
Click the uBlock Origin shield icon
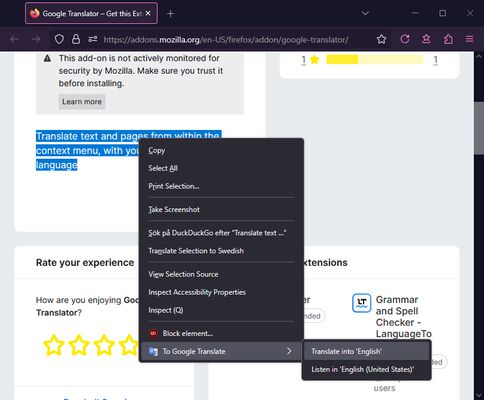[x=153, y=333]
